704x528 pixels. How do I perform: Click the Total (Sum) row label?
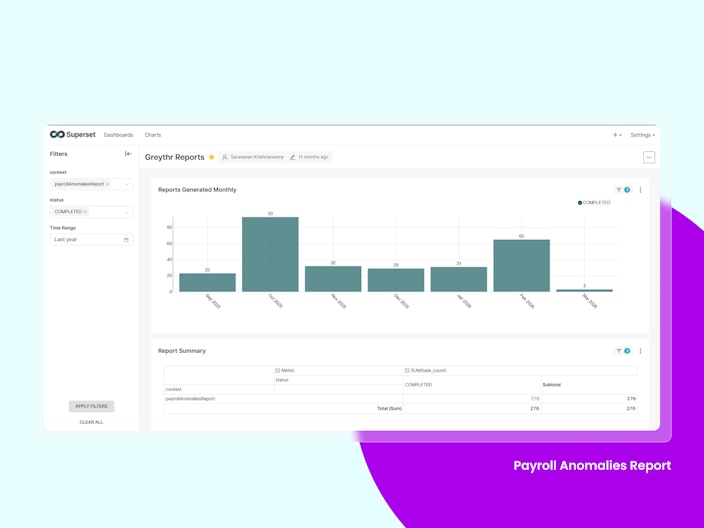coord(389,409)
